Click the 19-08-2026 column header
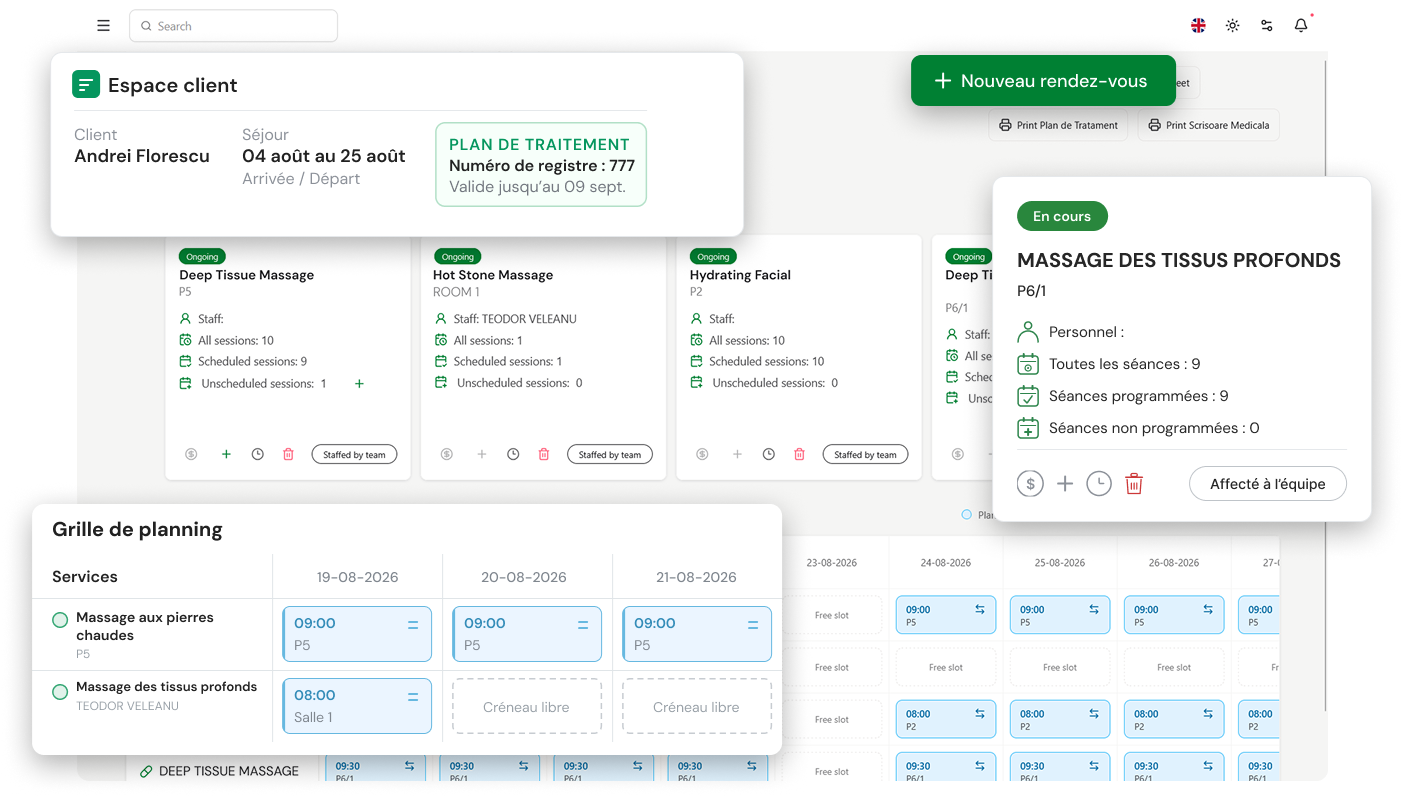This screenshot has height=797, width=1404. point(357,577)
